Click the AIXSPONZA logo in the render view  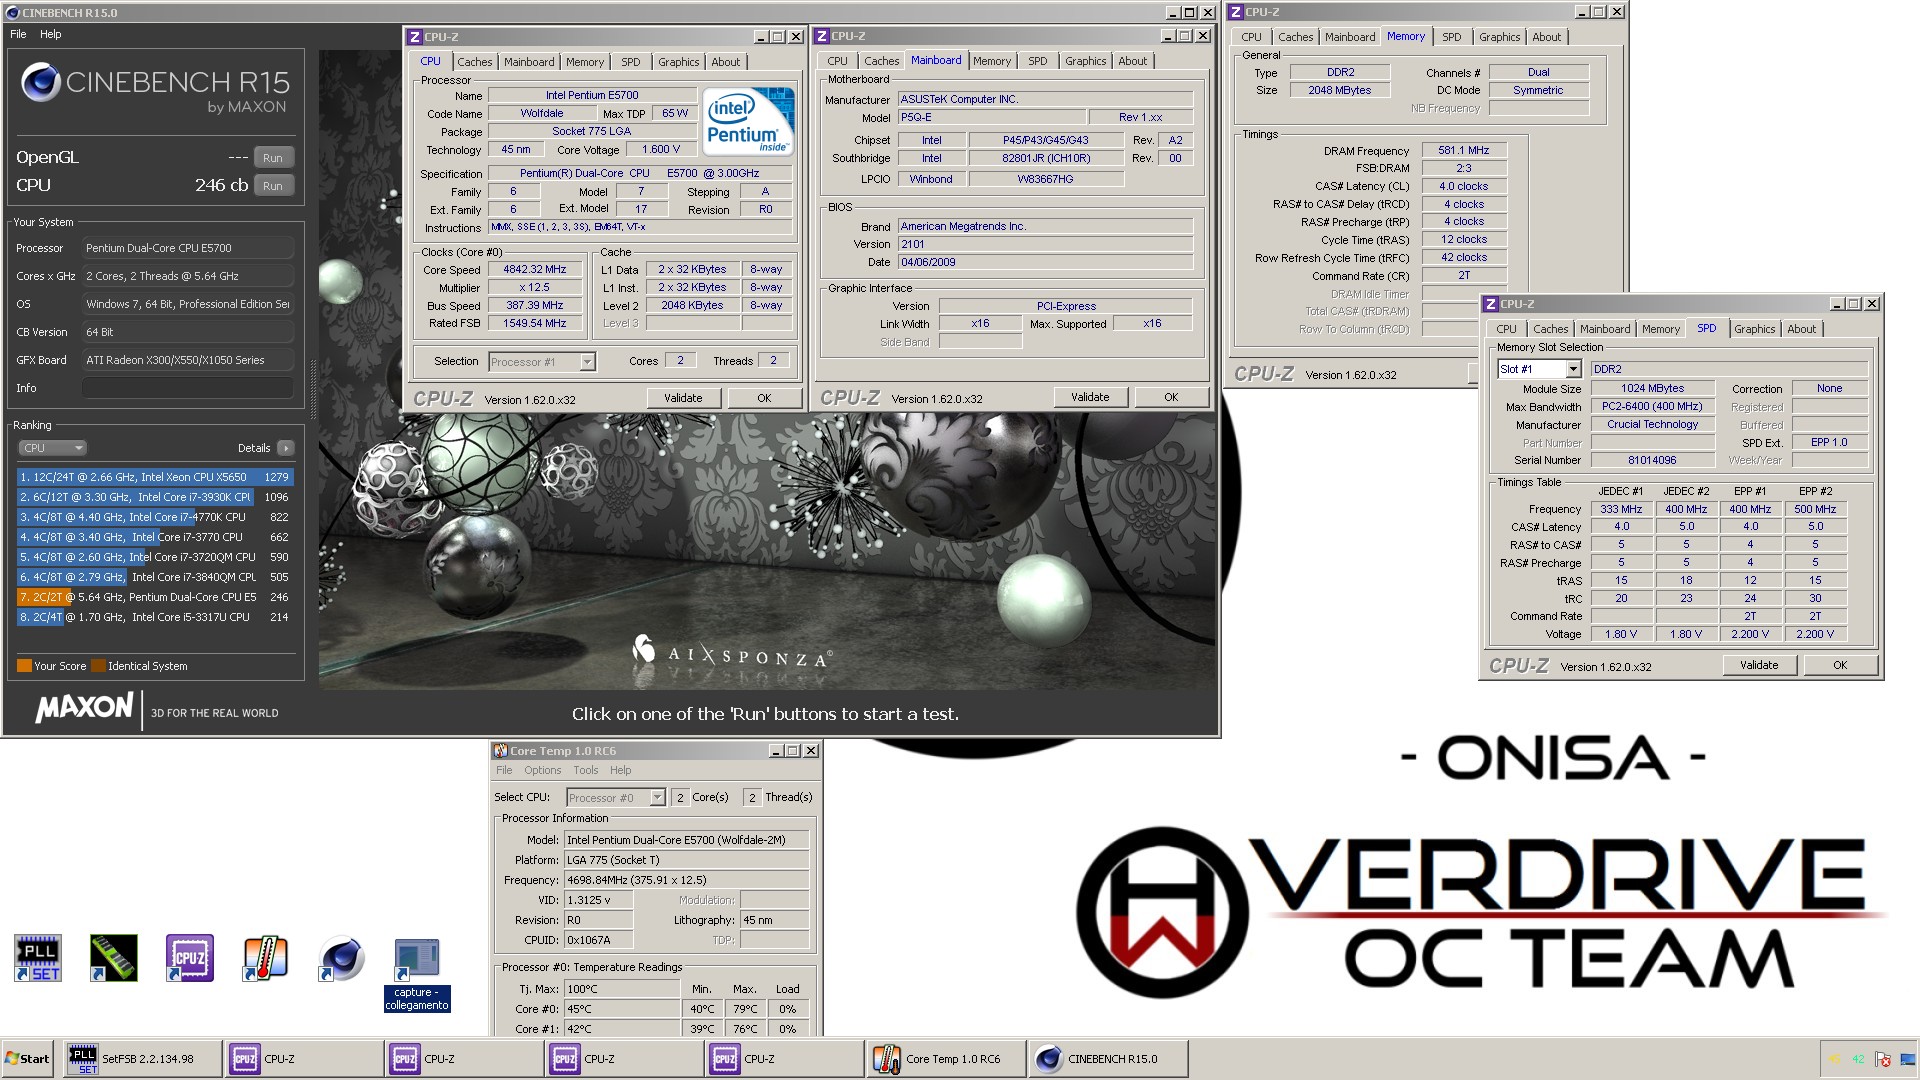(731, 655)
